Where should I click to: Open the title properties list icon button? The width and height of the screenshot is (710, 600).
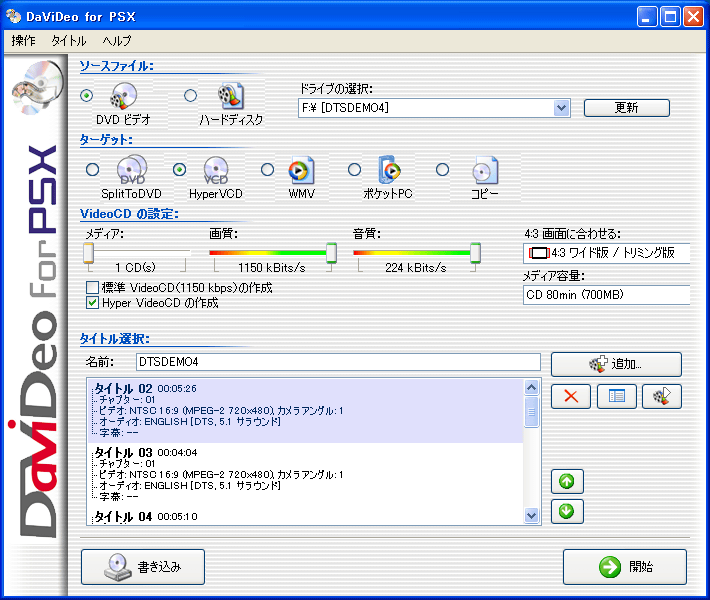[617, 397]
